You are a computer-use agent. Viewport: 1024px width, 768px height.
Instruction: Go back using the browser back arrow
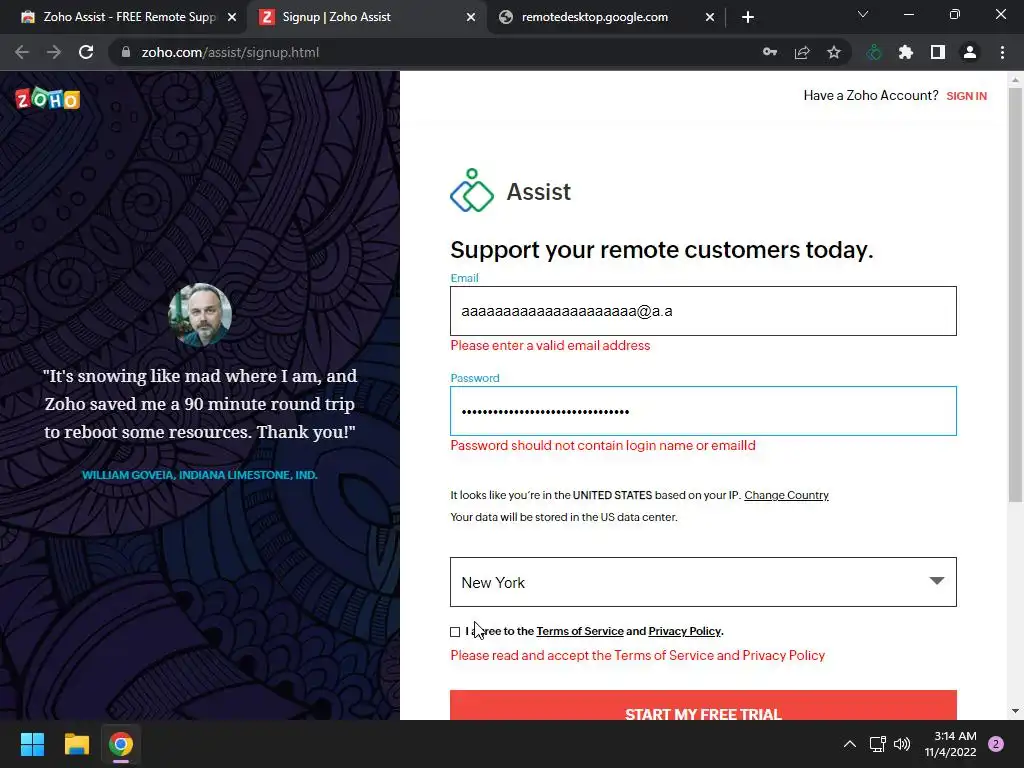(x=22, y=52)
